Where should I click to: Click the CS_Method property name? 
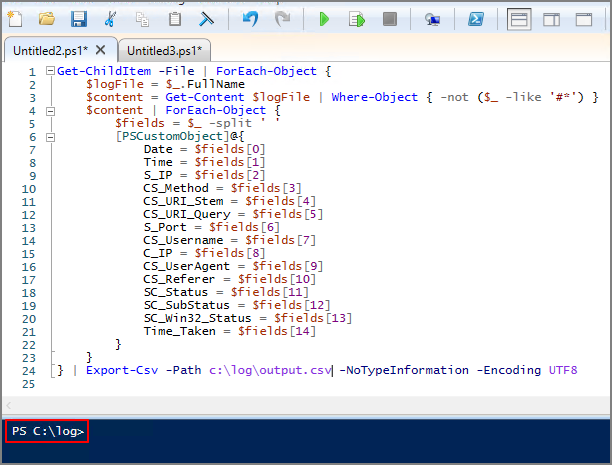pos(176,188)
